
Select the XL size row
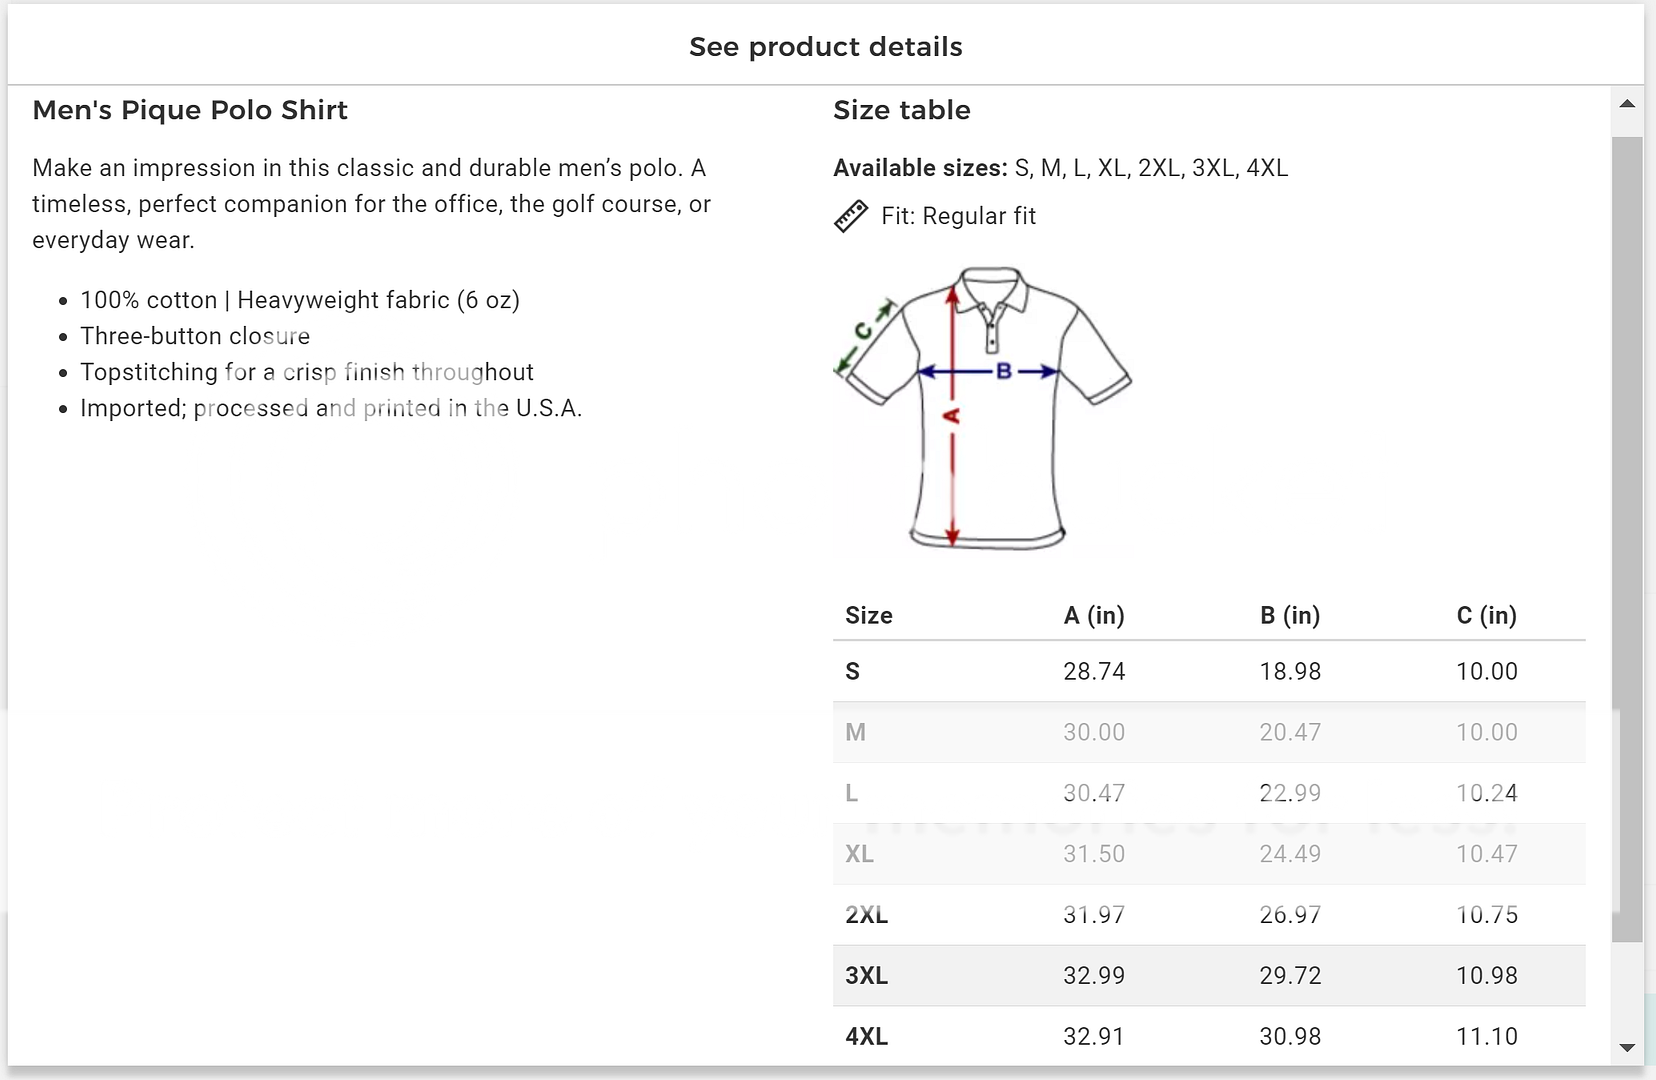pyautogui.click(x=1208, y=855)
